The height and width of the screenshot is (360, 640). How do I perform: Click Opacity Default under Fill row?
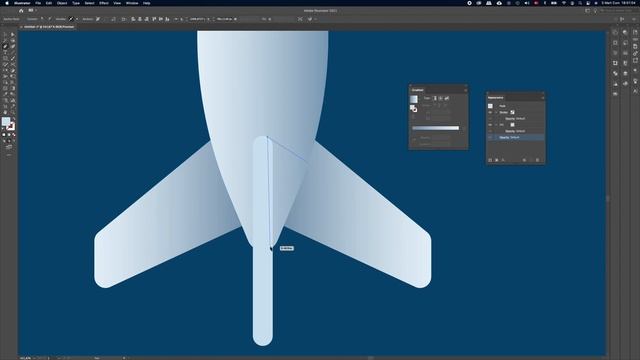(515, 131)
